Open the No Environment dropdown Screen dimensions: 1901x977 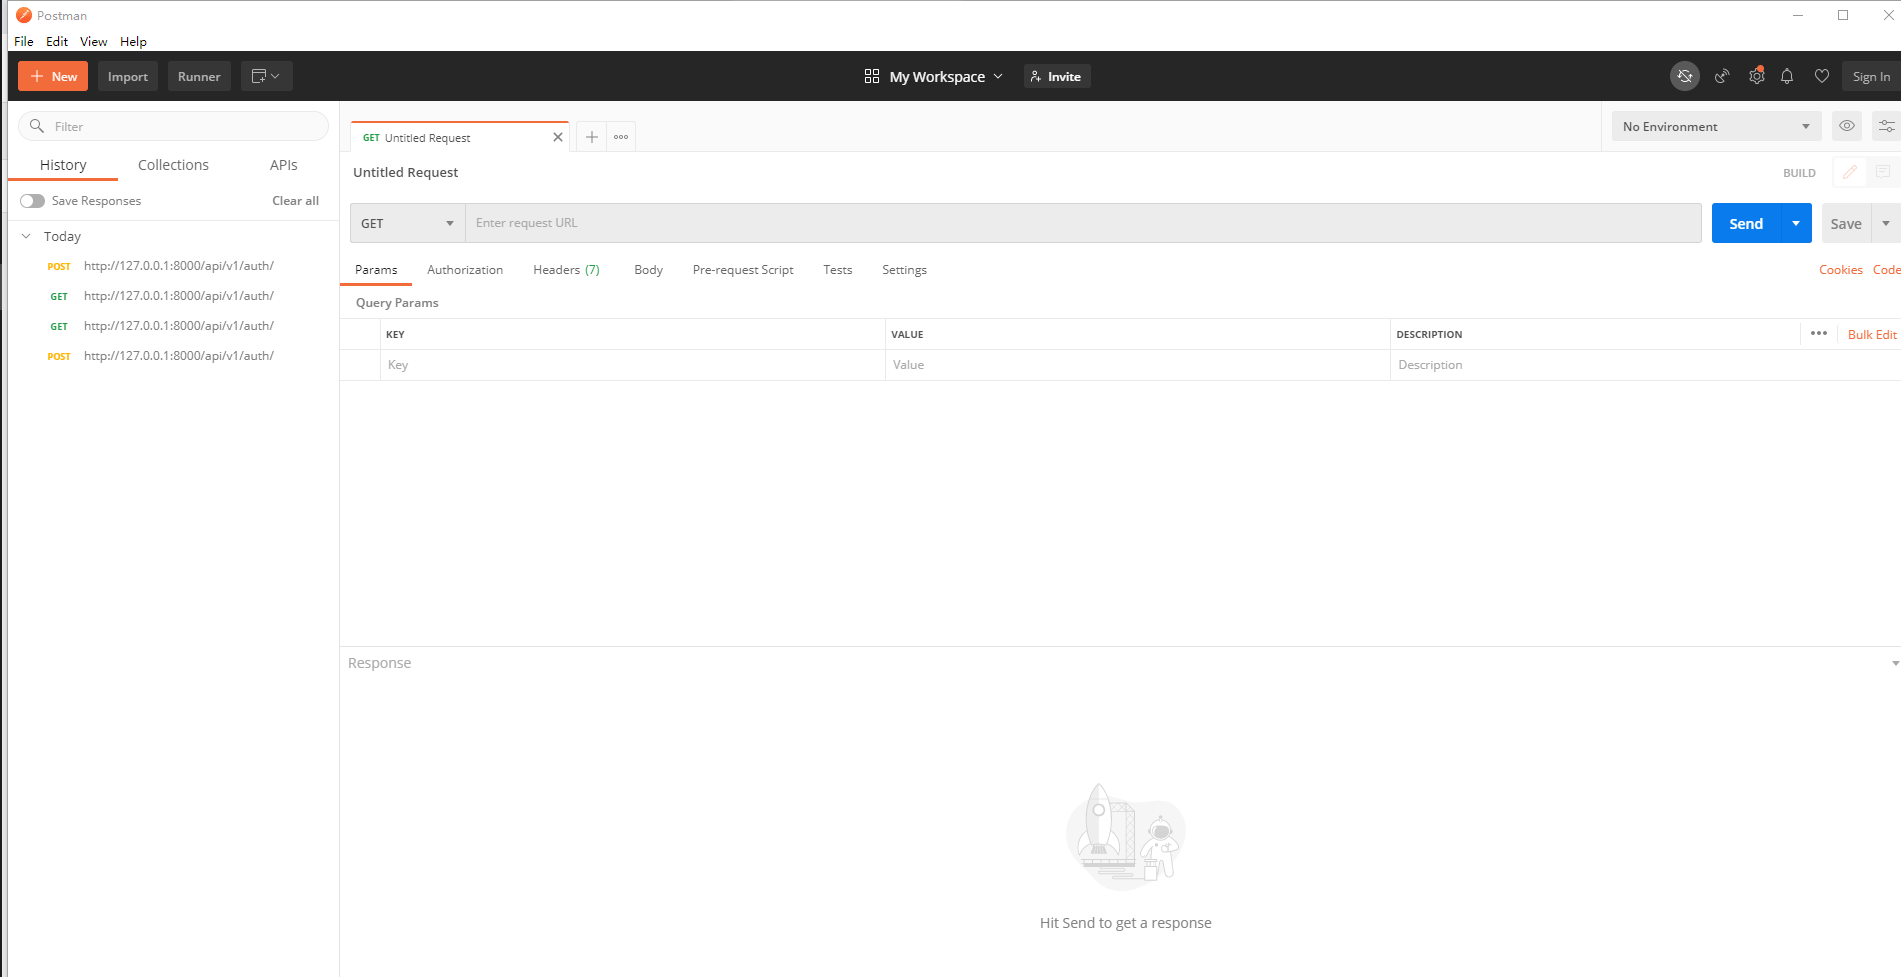coord(1716,126)
